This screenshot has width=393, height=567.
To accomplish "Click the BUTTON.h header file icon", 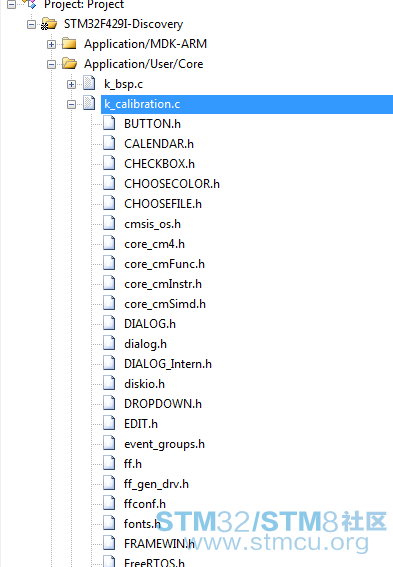I will coord(109,123).
